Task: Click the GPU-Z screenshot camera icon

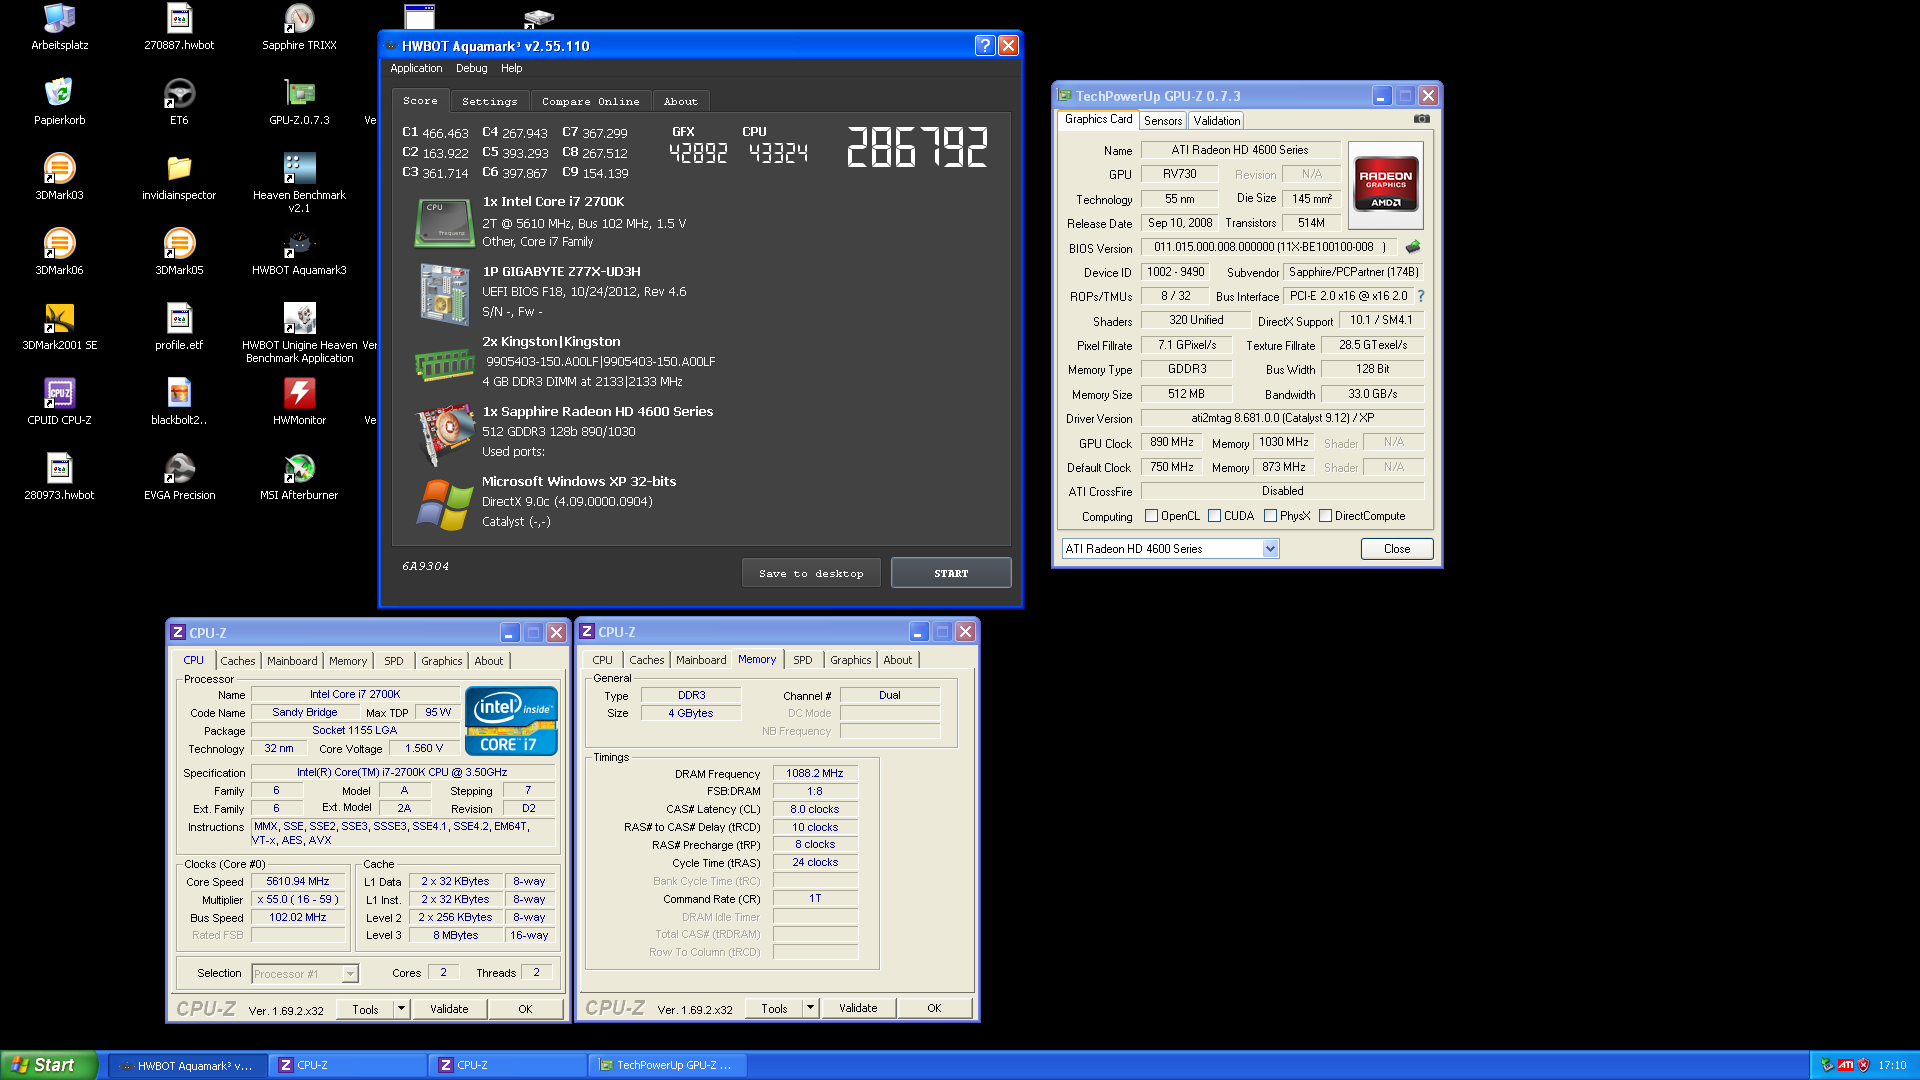Action: [x=1421, y=119]
